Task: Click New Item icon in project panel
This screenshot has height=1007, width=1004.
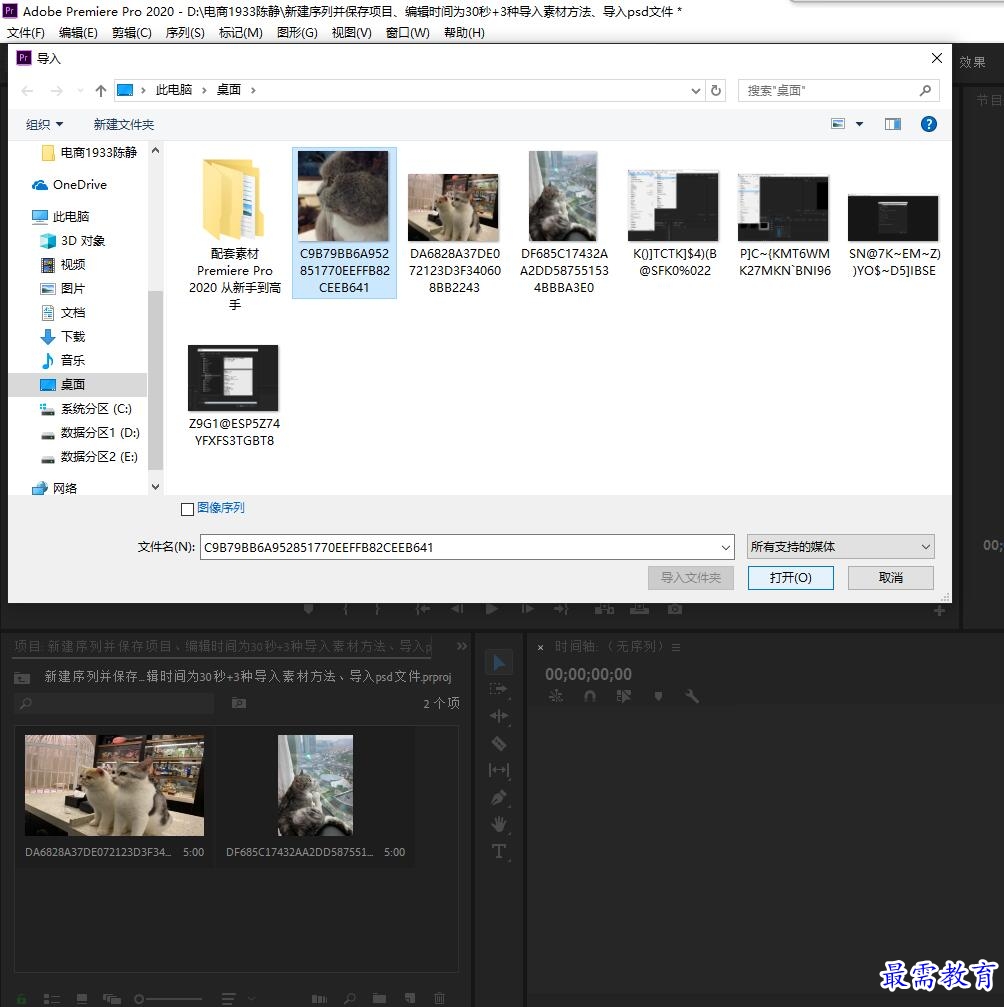Action: (409, 999)
